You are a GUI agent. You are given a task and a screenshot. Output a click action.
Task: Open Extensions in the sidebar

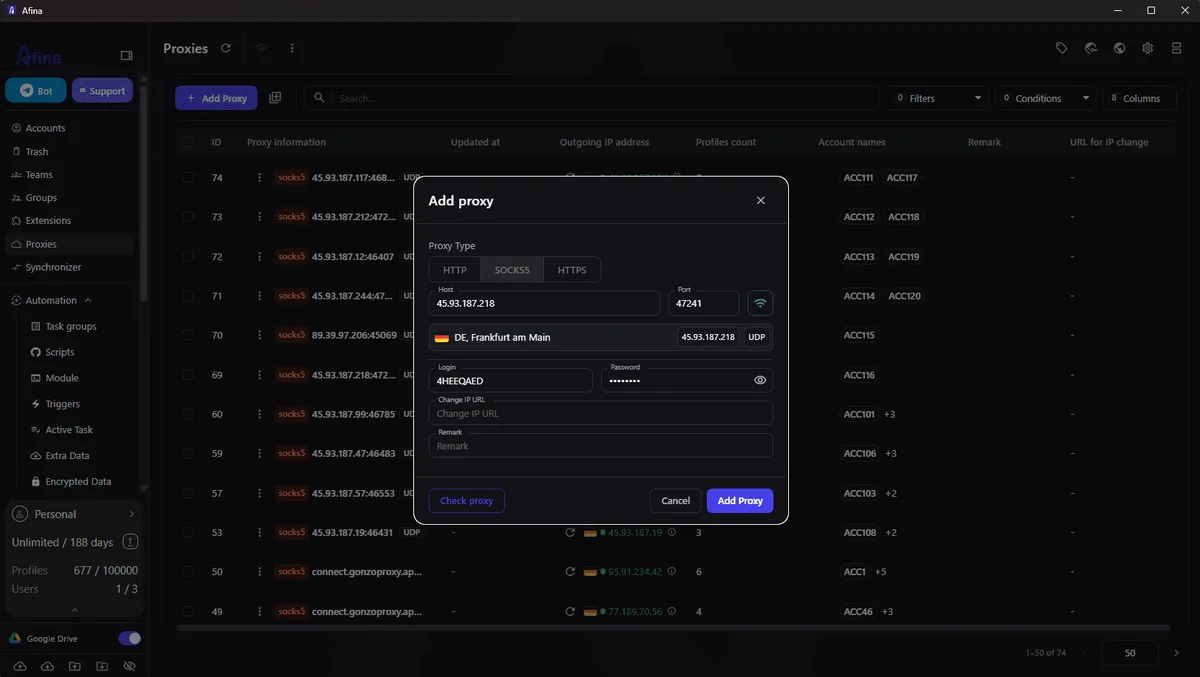click(x=68, y=220)
